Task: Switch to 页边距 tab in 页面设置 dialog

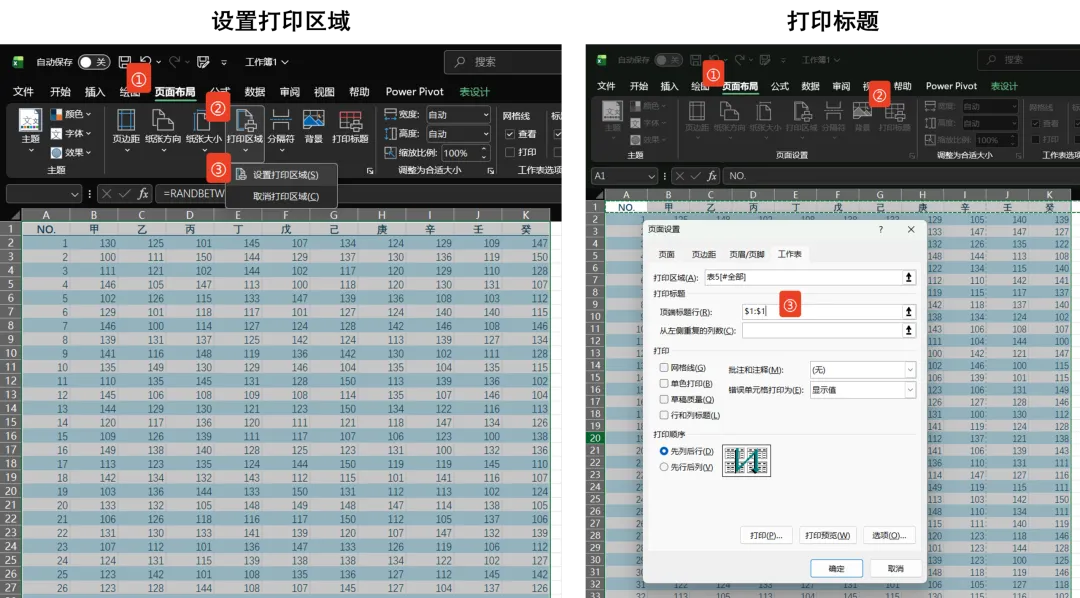Action: tap(704, 254)
